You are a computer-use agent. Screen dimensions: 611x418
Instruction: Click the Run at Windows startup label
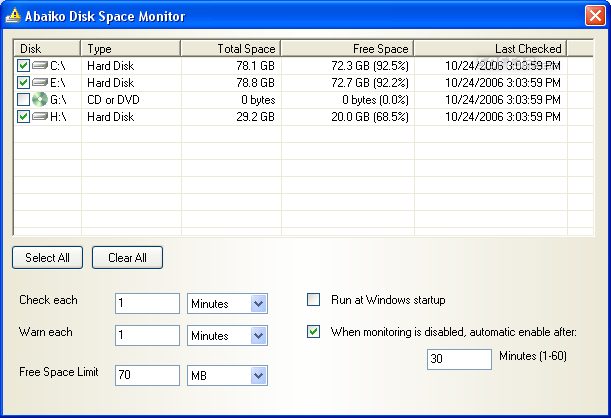pos(388,300)
